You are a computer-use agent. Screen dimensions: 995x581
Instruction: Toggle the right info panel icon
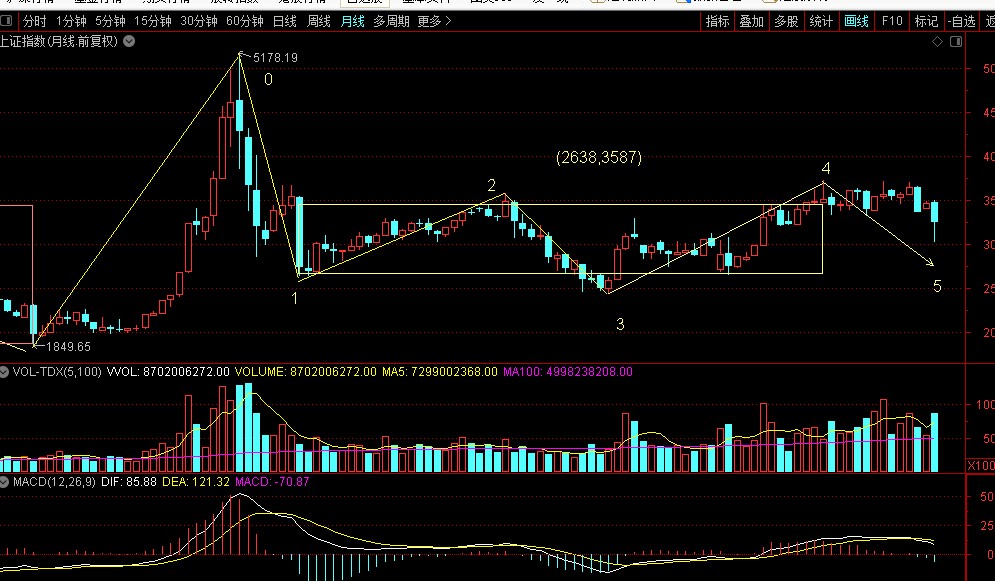[x=956, y=42]
